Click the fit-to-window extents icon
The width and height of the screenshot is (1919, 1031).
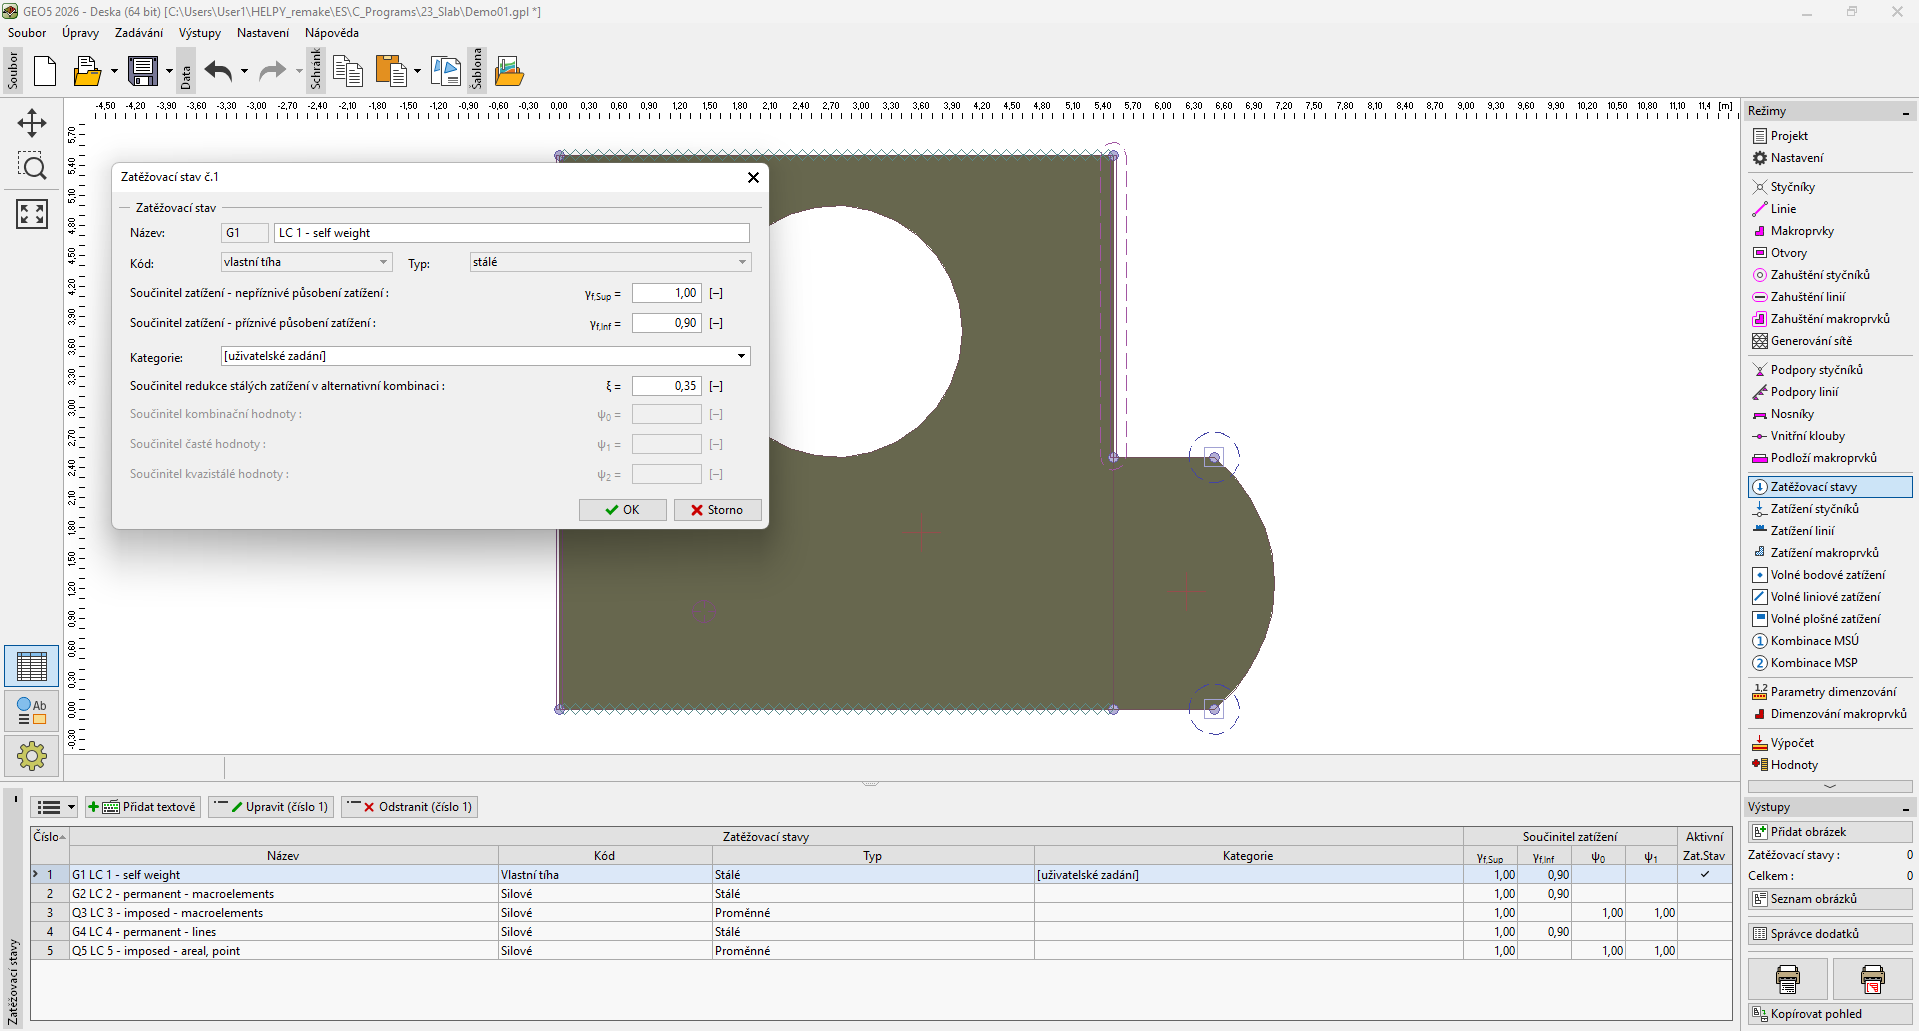pyautogui.click(x=32, y=213)
